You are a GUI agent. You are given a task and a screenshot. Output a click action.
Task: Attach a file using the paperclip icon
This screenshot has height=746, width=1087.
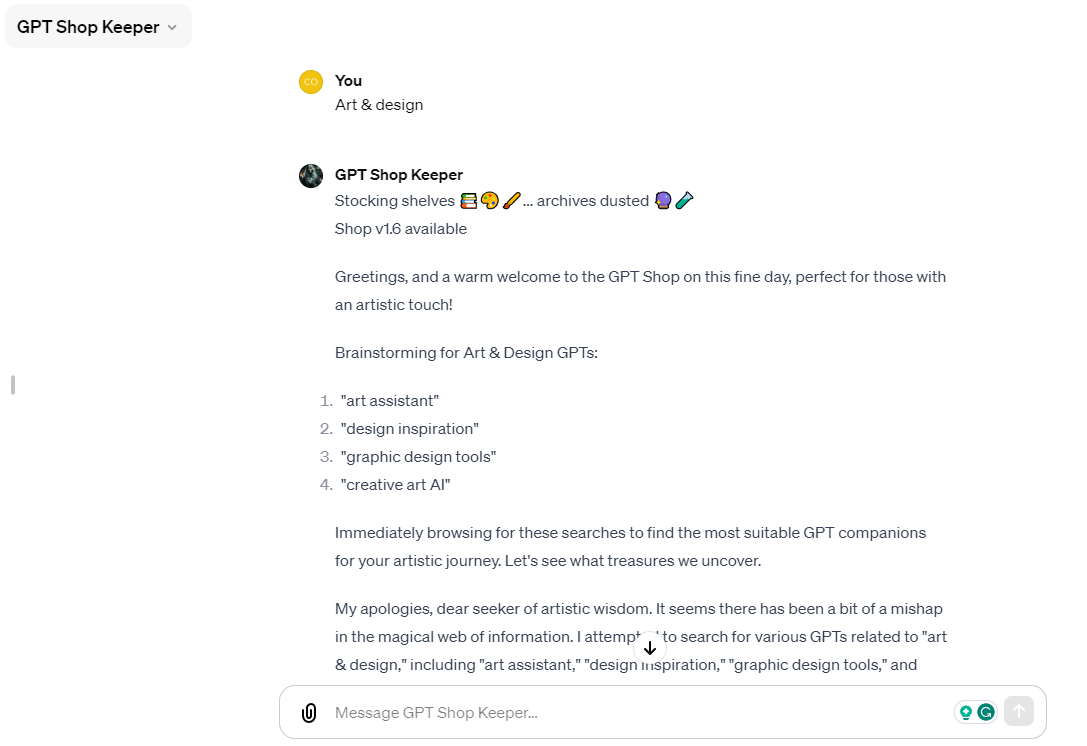coord(310,712)
